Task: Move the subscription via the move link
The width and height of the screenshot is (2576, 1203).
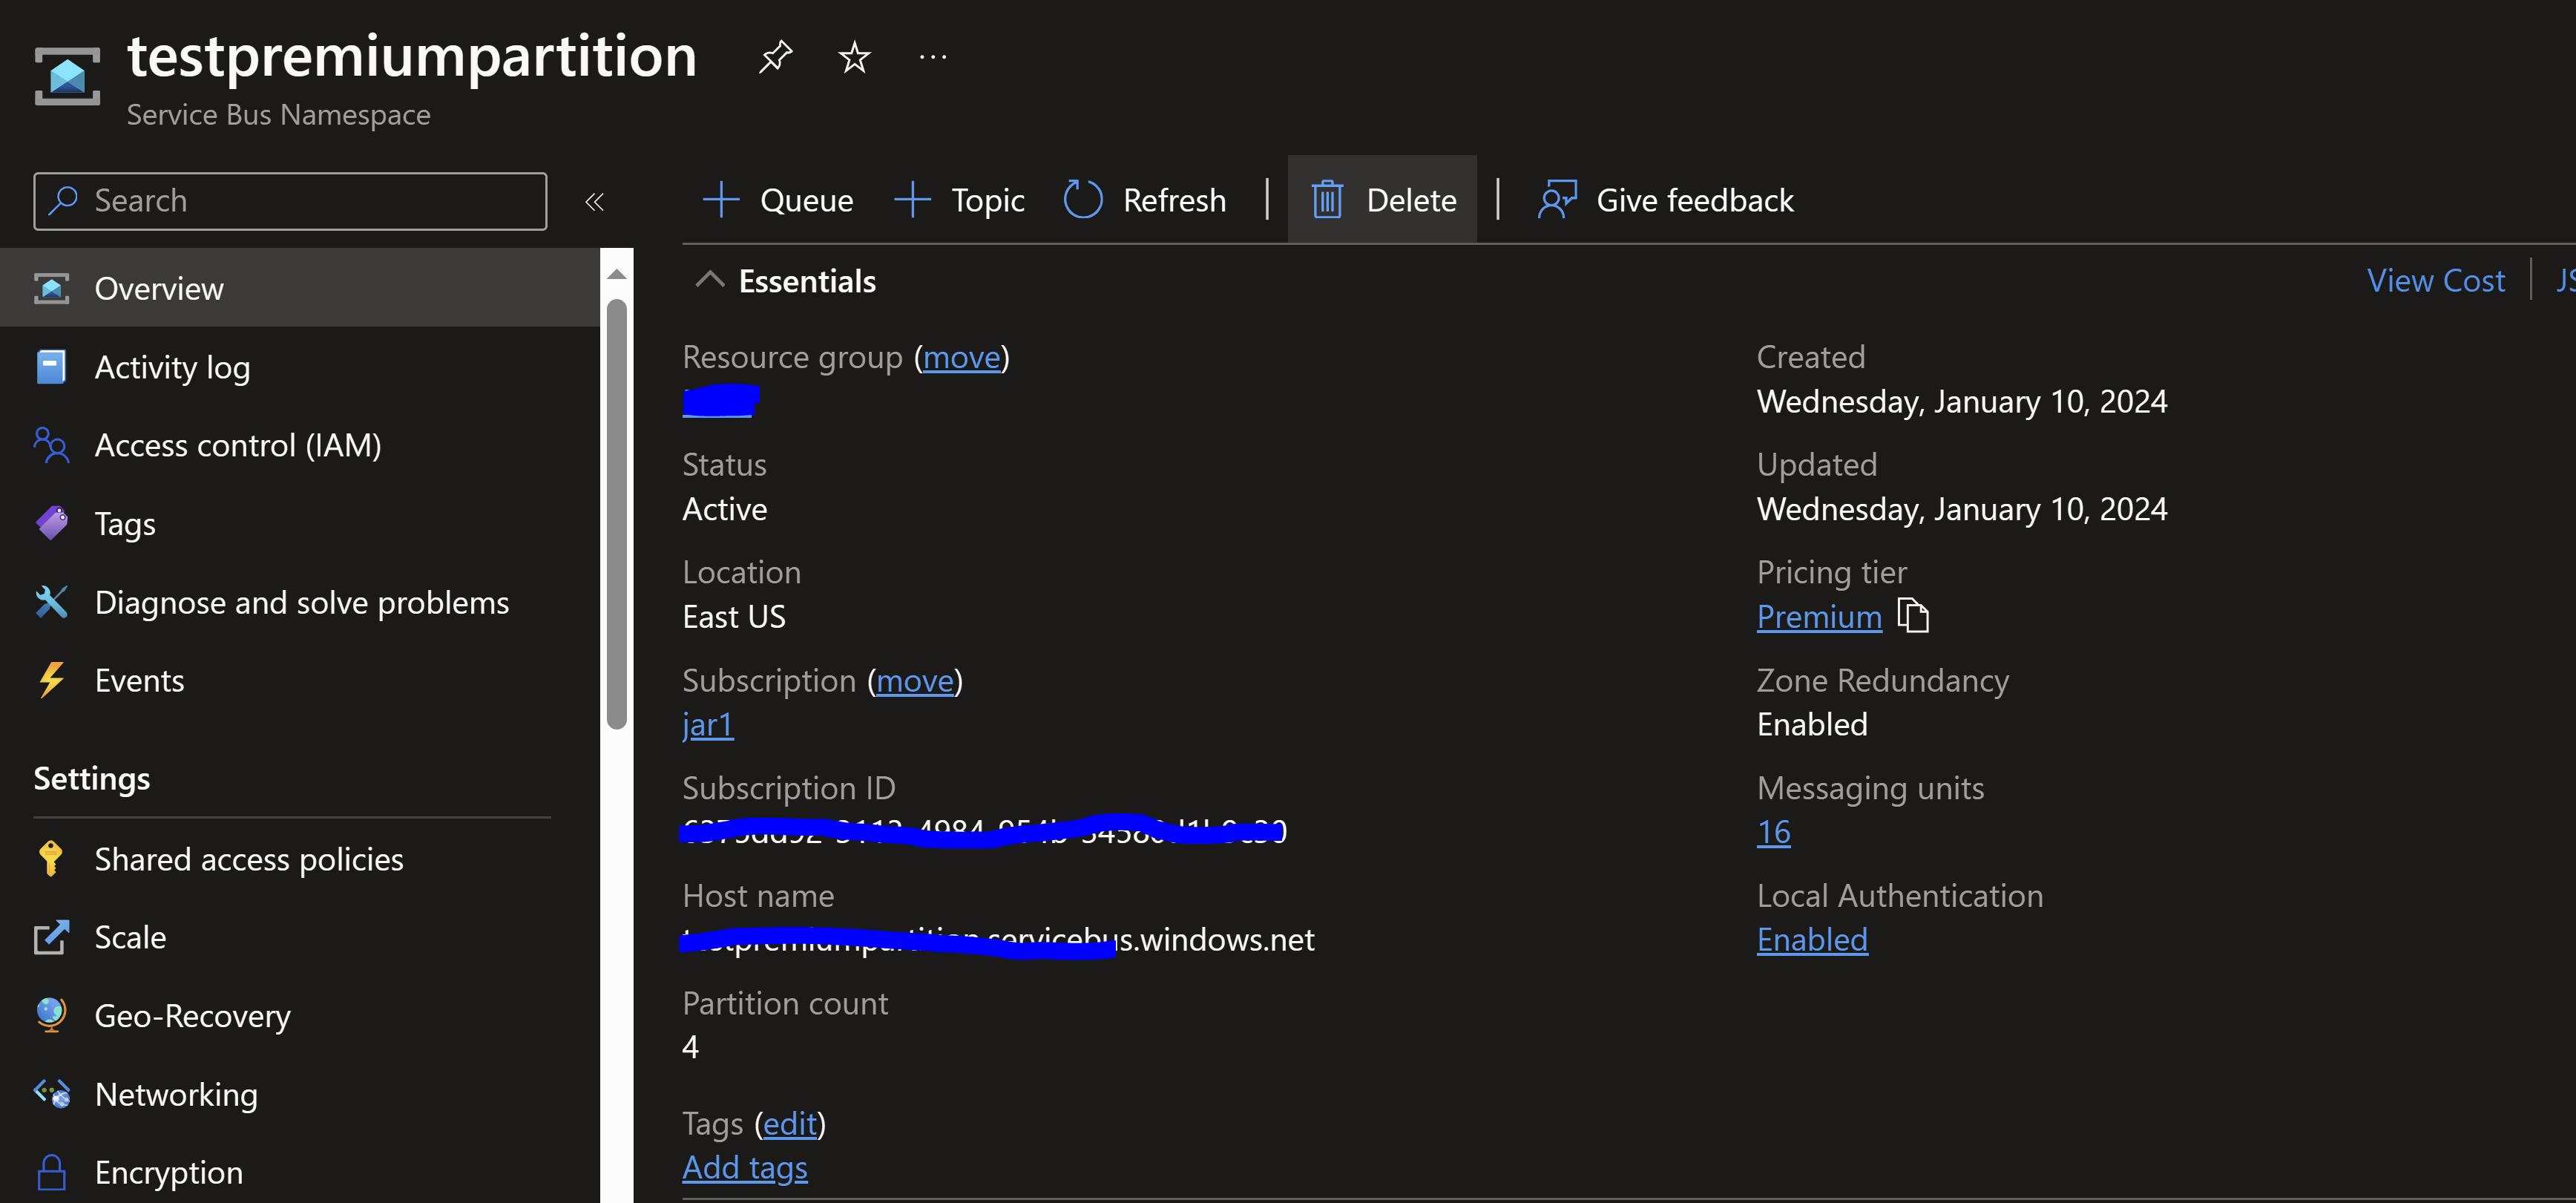Action: pyautogui.click(x=915, y=681)
